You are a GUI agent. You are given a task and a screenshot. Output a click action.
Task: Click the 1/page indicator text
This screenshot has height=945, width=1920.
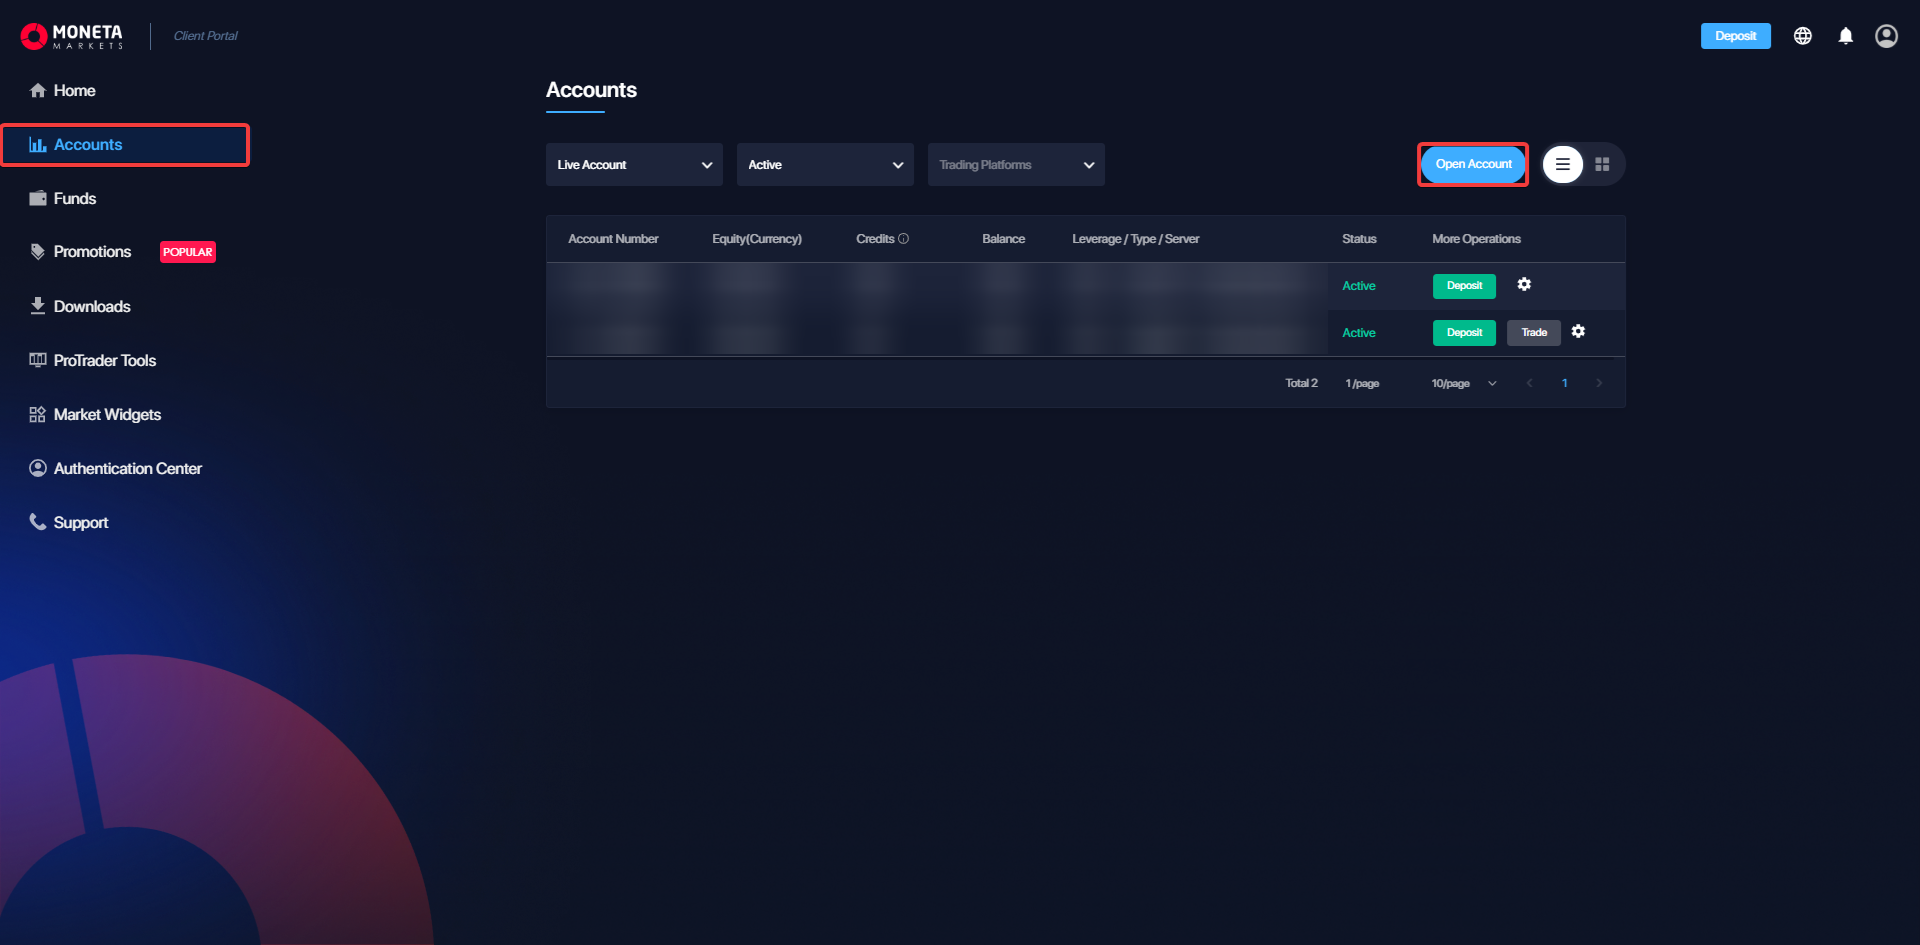pos(1362,384)
